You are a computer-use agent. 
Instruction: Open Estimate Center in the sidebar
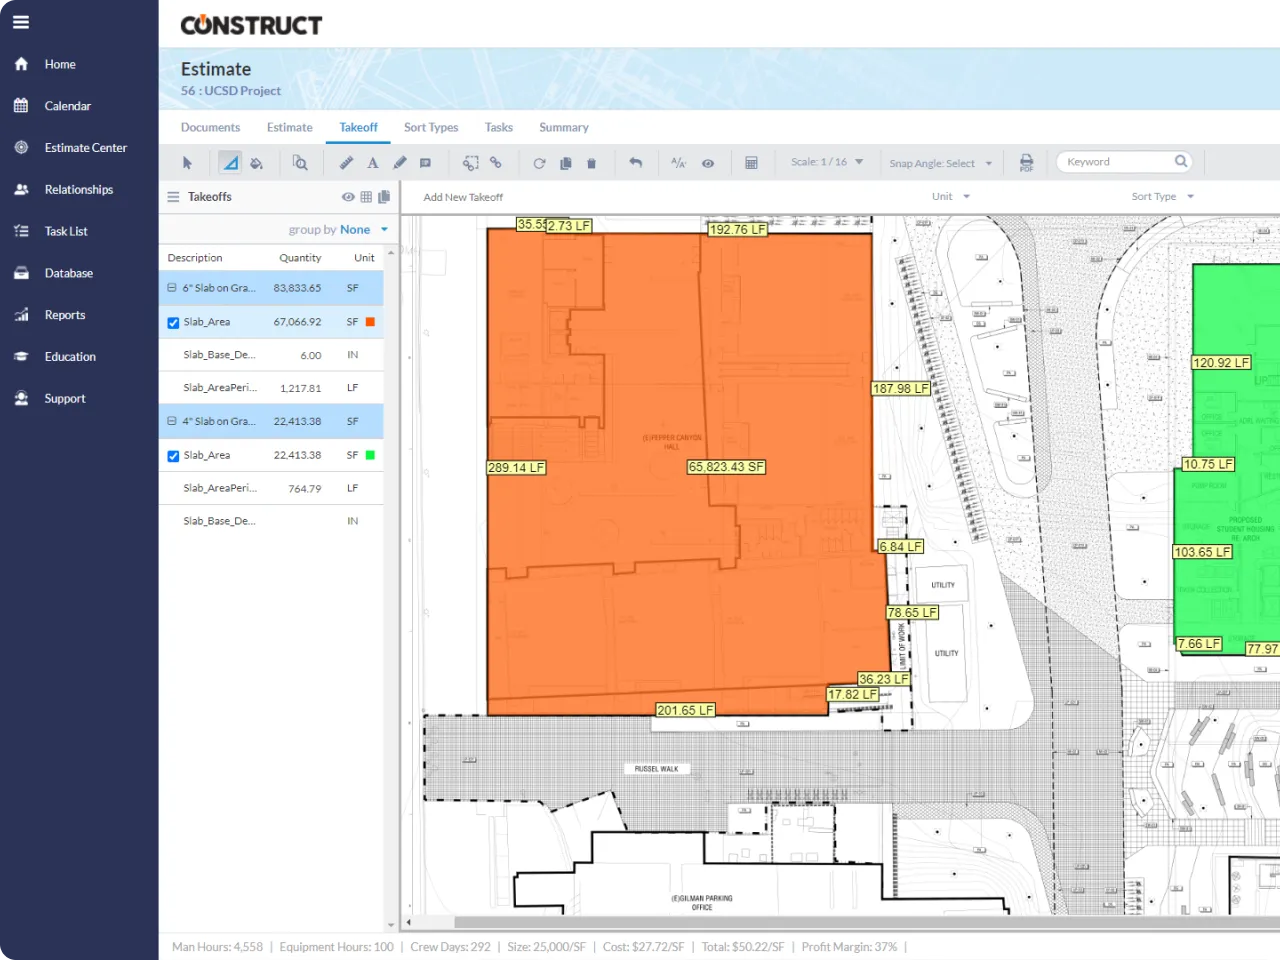coord(85,148)
